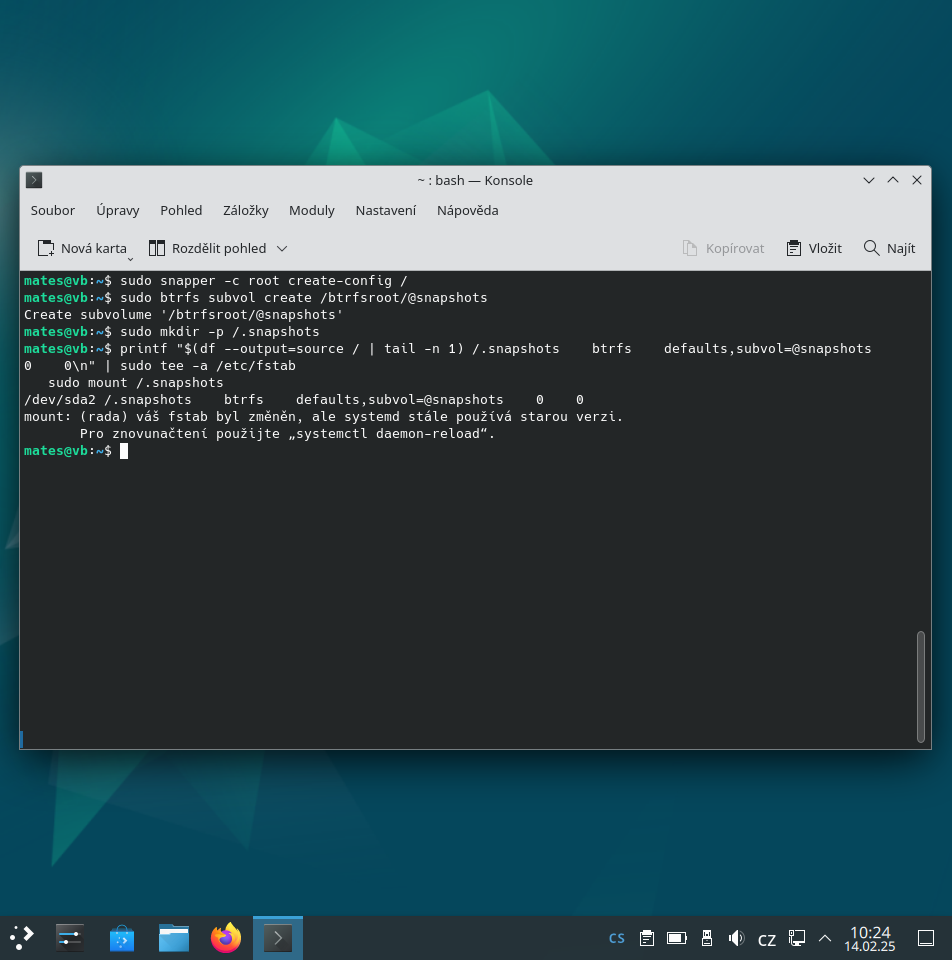Open the Nová karta dropdown arrow

(130, 260)
